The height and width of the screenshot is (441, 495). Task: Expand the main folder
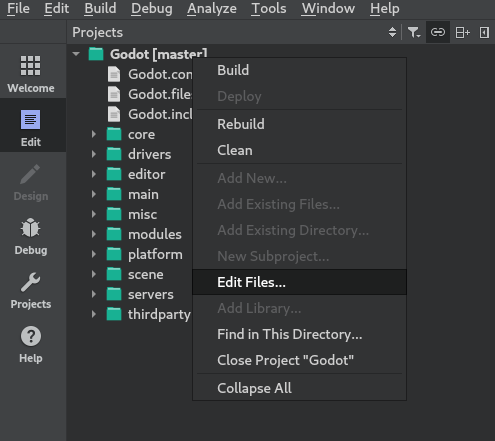pyautogui.click(x=94, y=194)
